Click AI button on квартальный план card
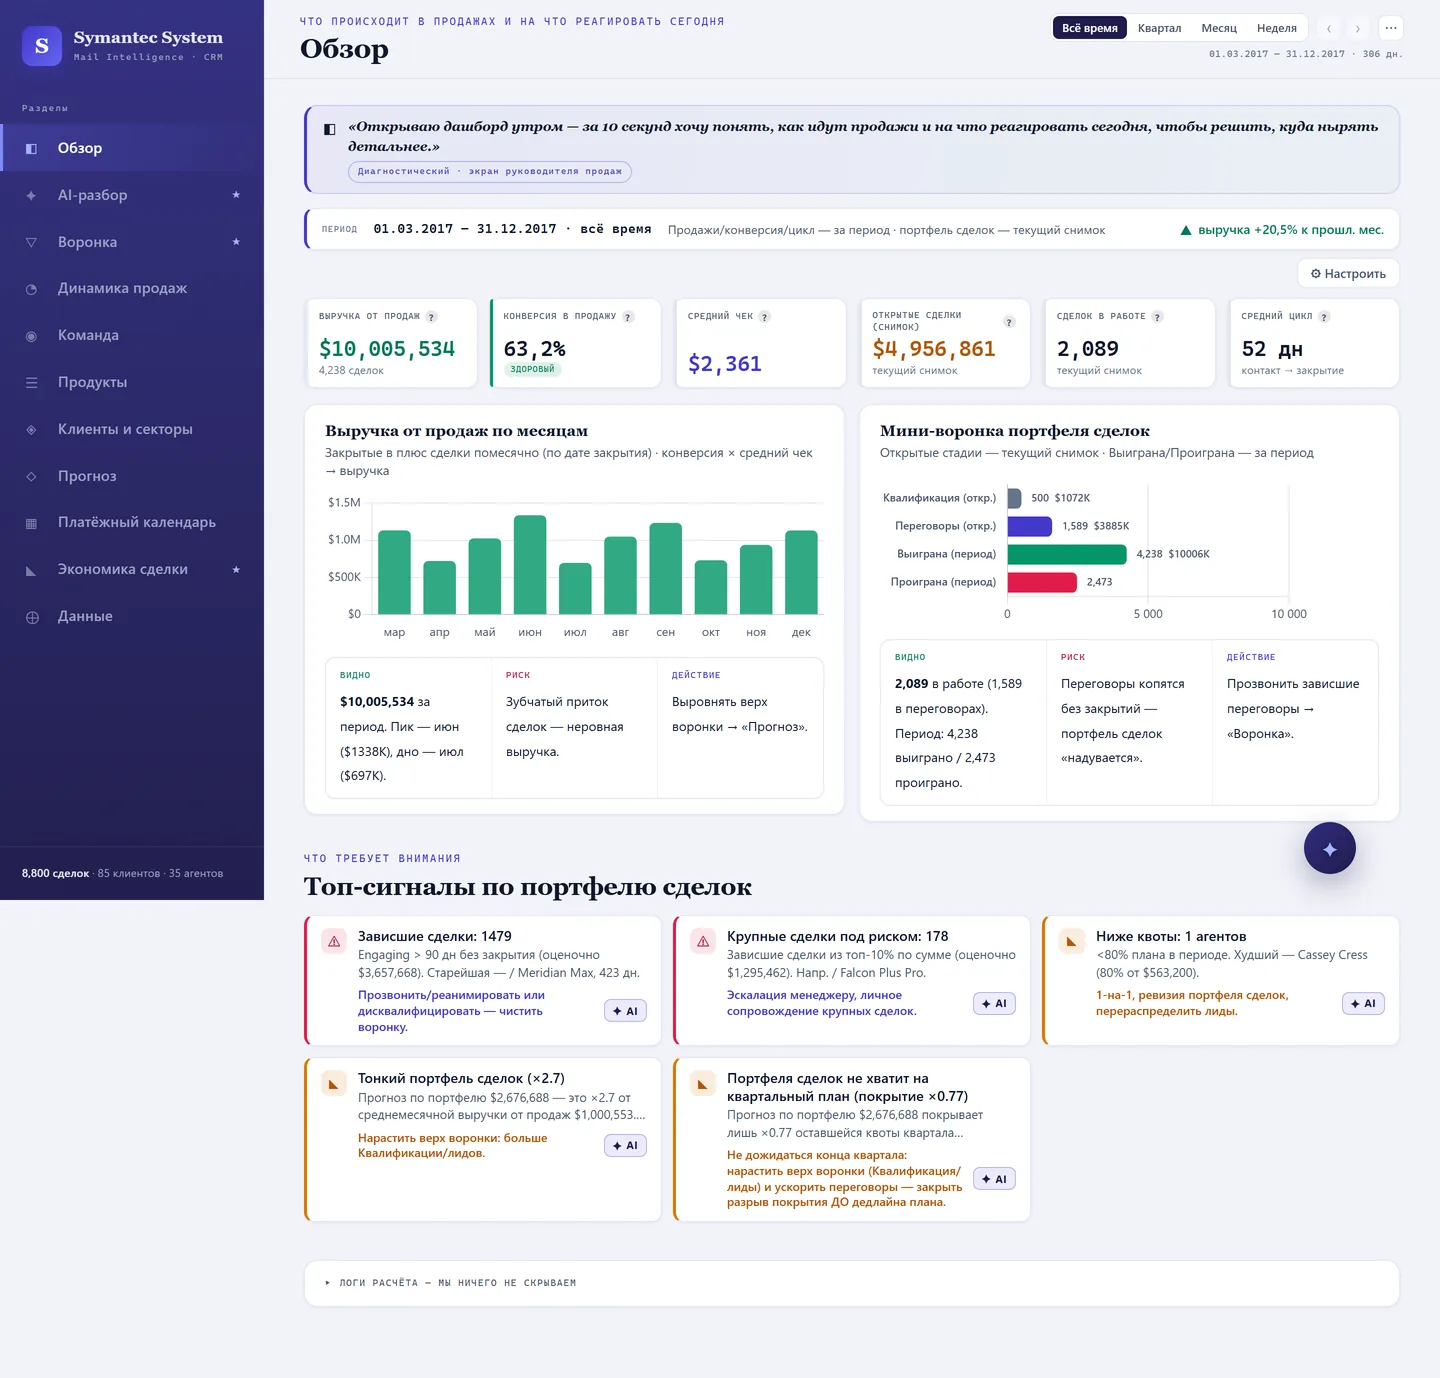Screen dimensions: 1440x1378 (x=994, y=1179)
